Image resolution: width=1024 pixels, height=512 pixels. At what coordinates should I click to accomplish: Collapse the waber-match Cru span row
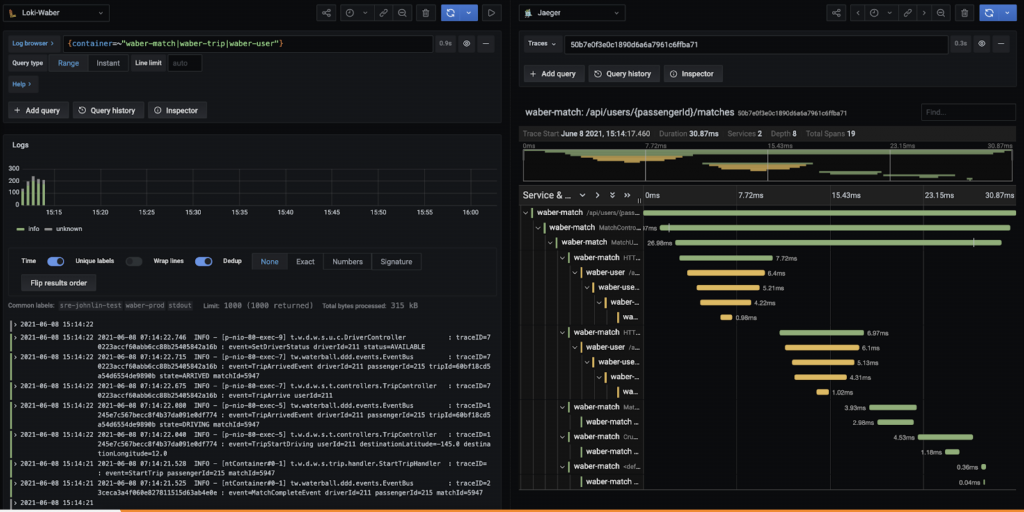563,436
